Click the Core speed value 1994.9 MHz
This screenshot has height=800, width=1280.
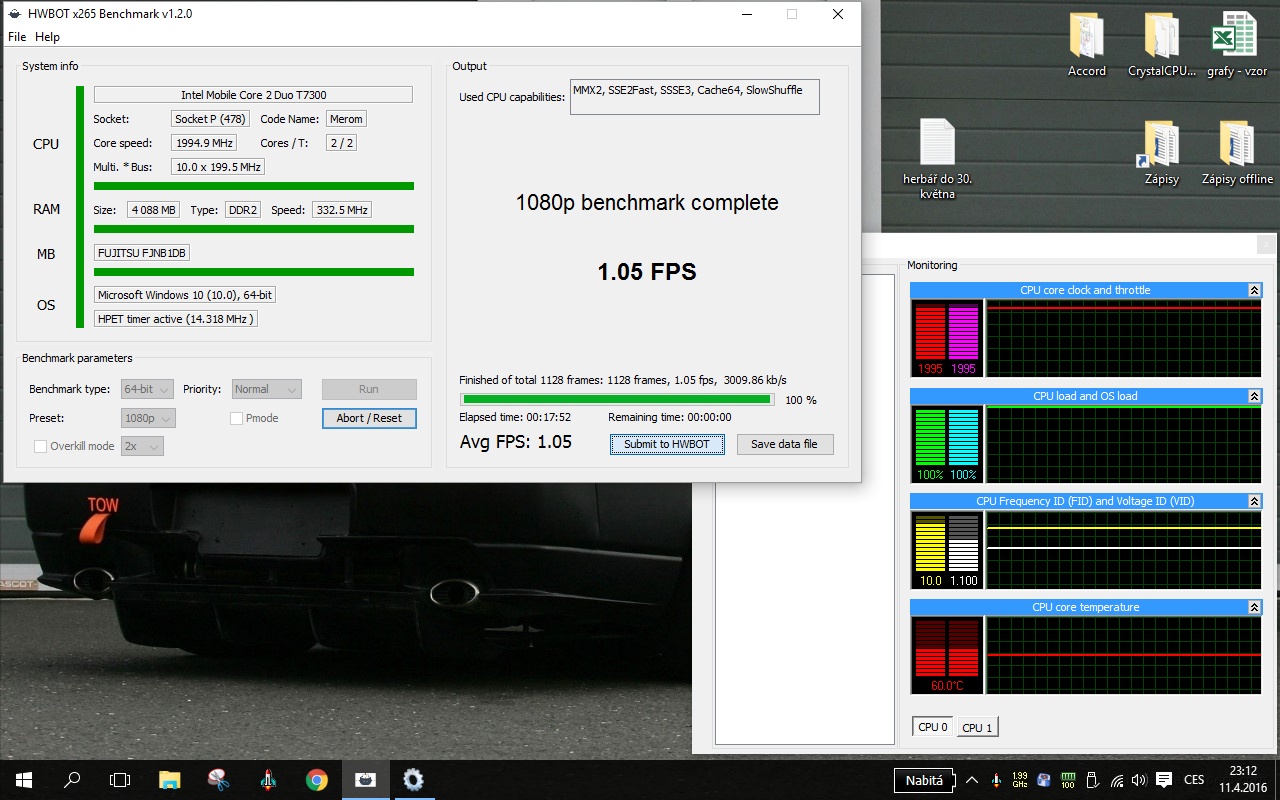(204, 143)
